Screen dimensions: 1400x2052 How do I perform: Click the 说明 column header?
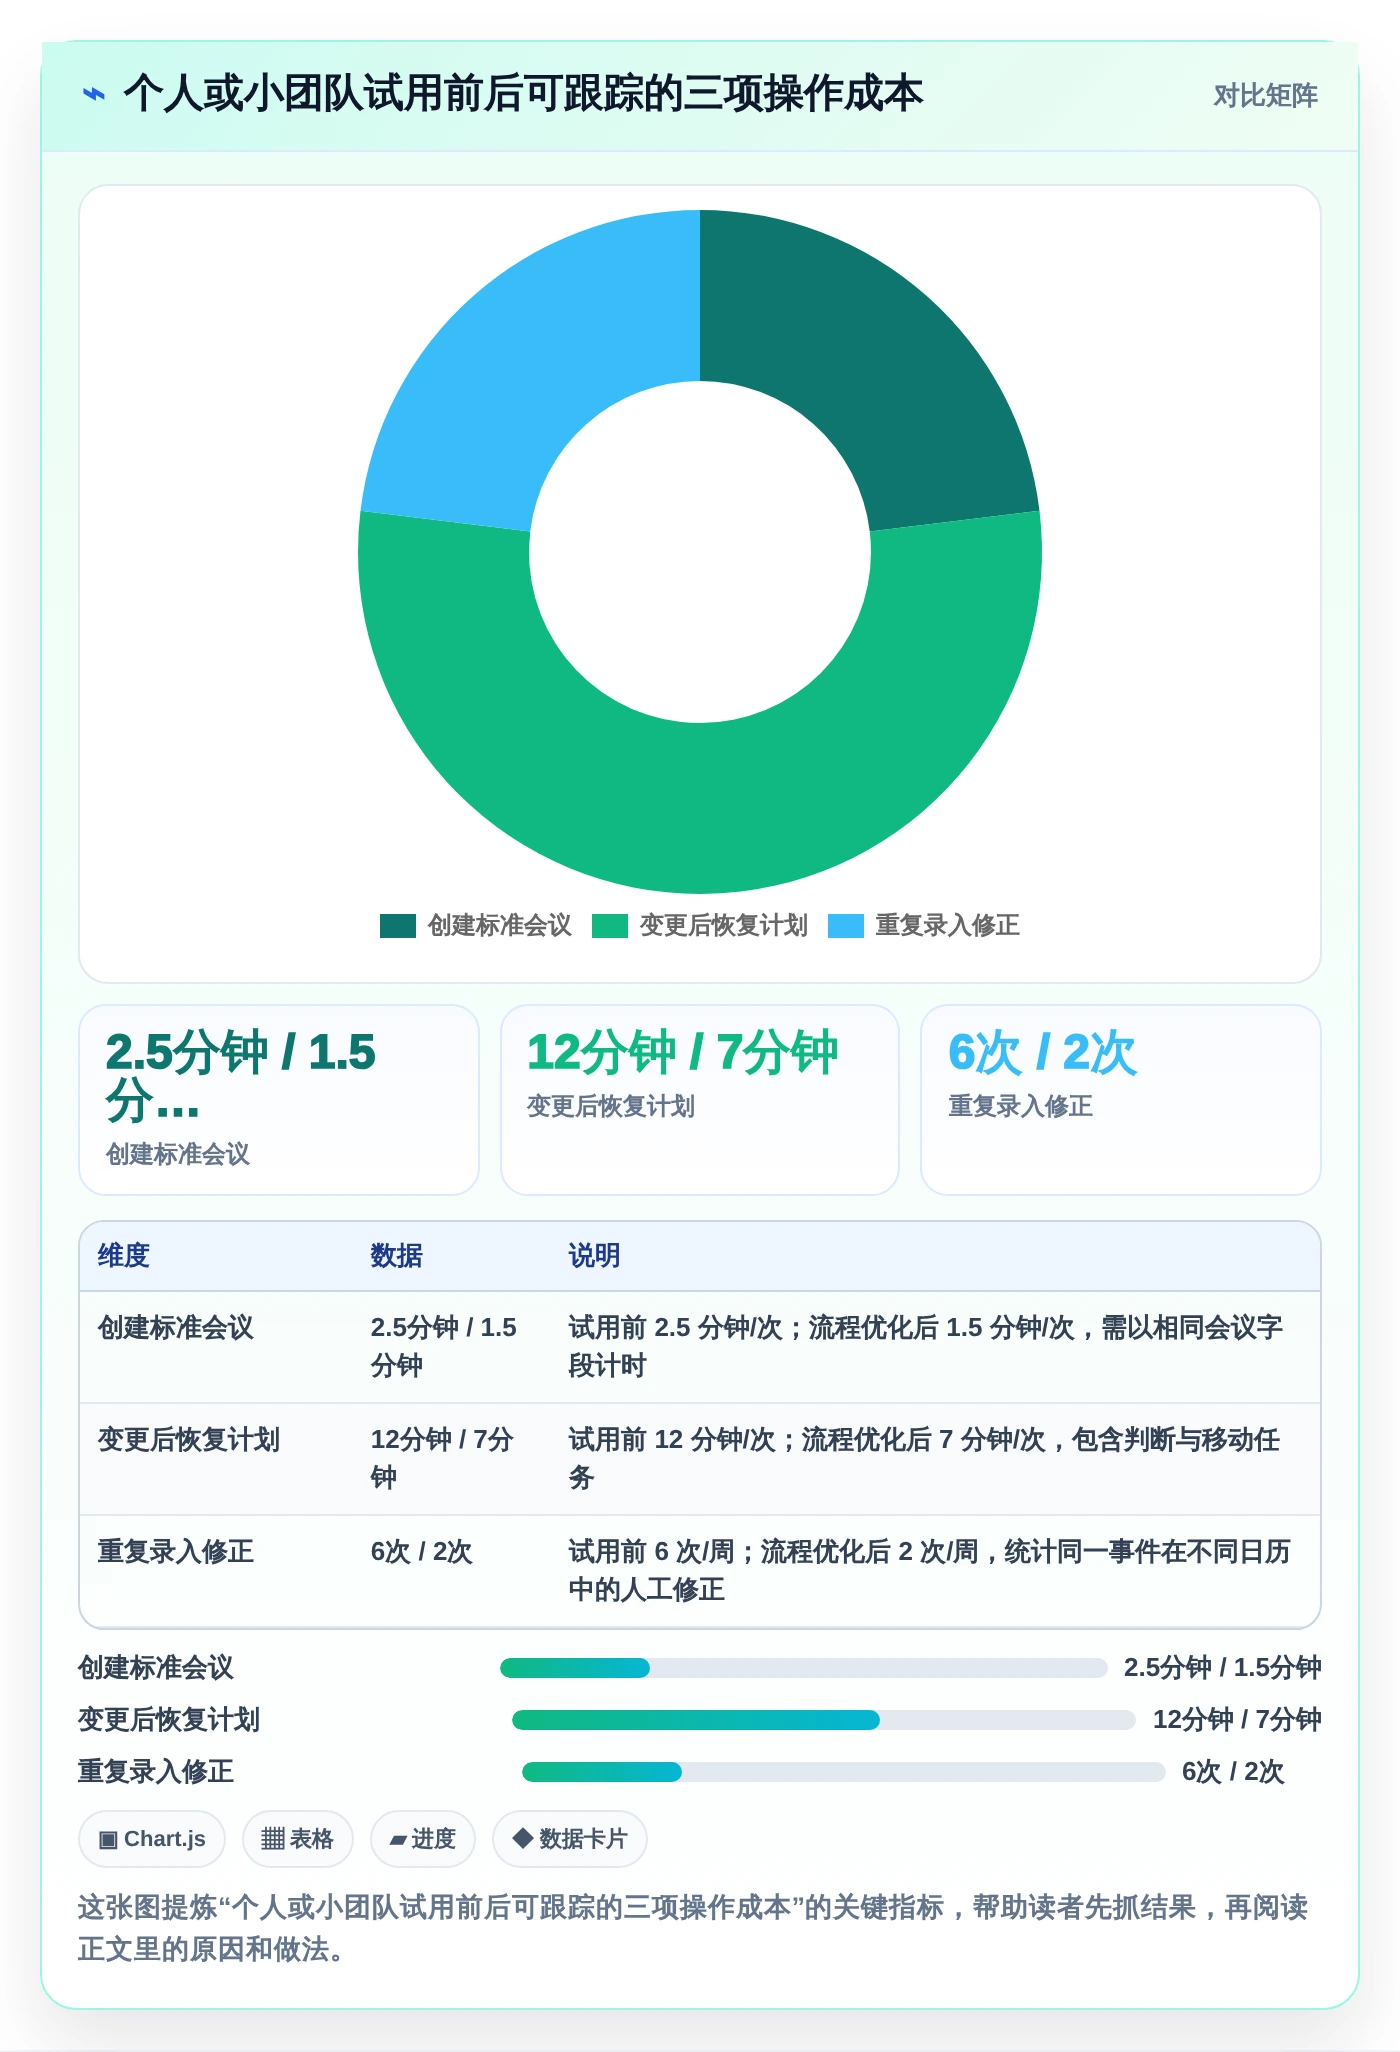(x=595, y=1256)
